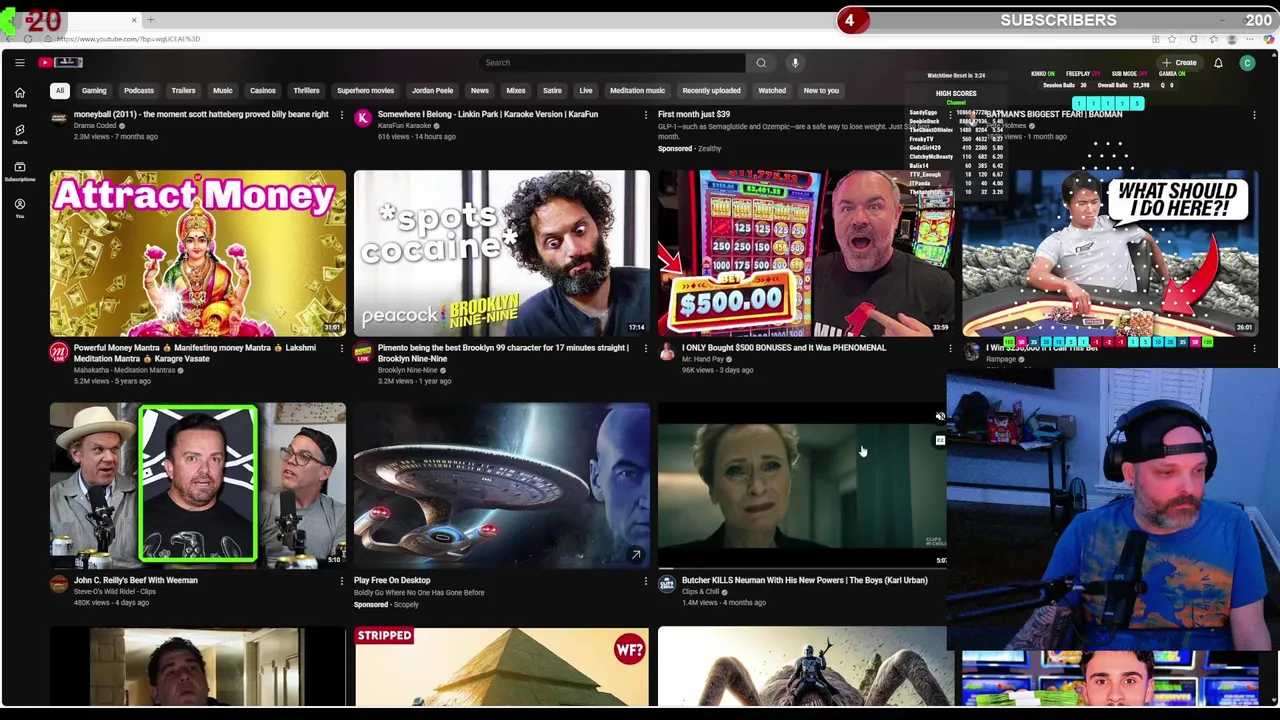Screen dimensions: 1280x720
Task: Click the browser back arrow
Action: tap(9, 39)
